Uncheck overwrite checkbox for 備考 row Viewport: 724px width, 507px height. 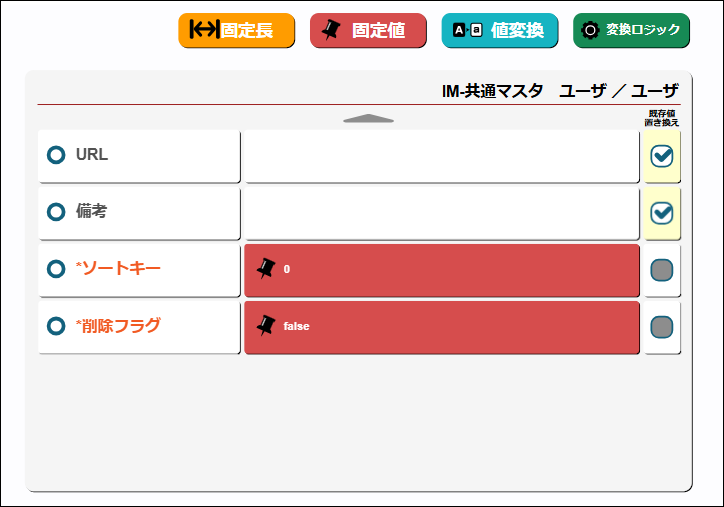click(x=661, y=213)
